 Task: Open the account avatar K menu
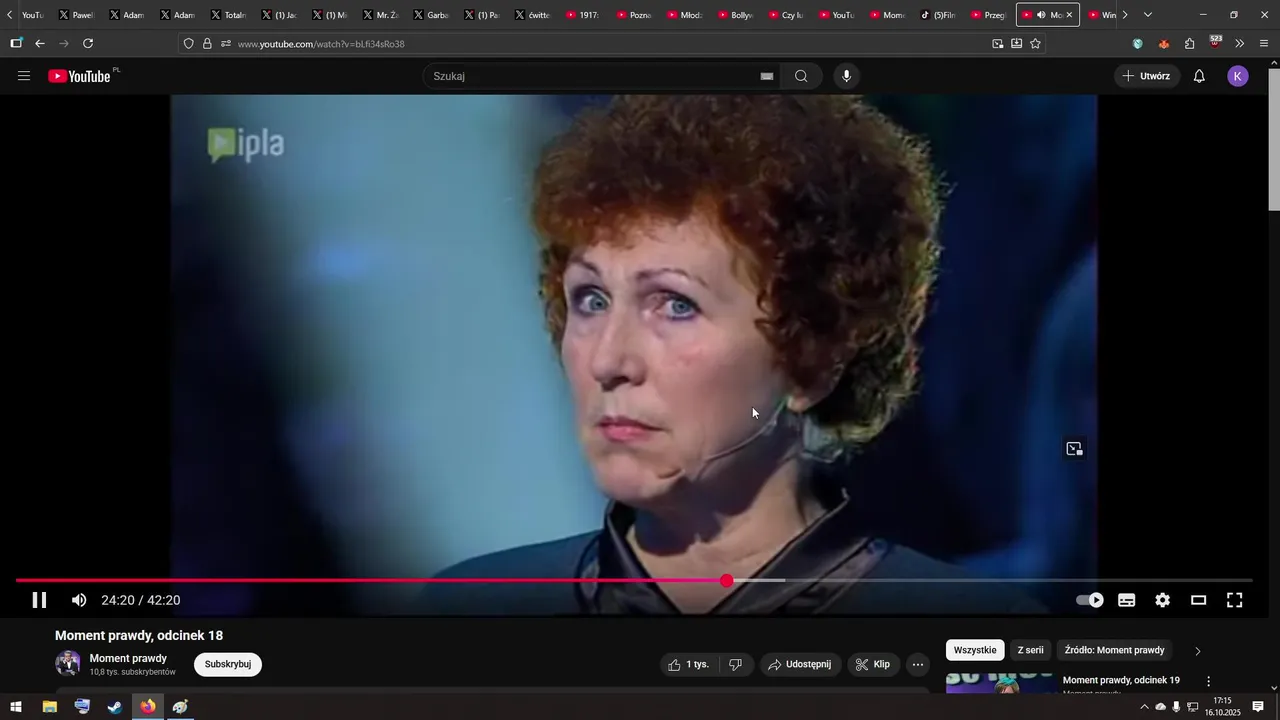click(1238, 76)
